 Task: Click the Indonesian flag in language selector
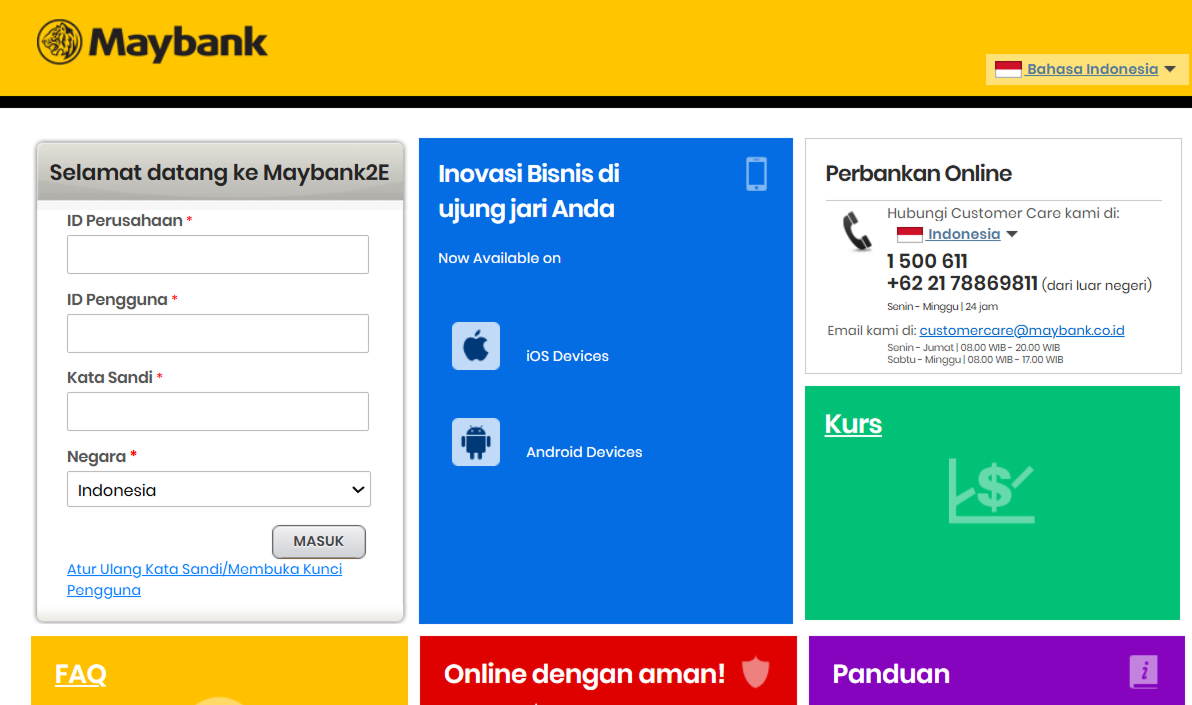tap(1008, 69)
